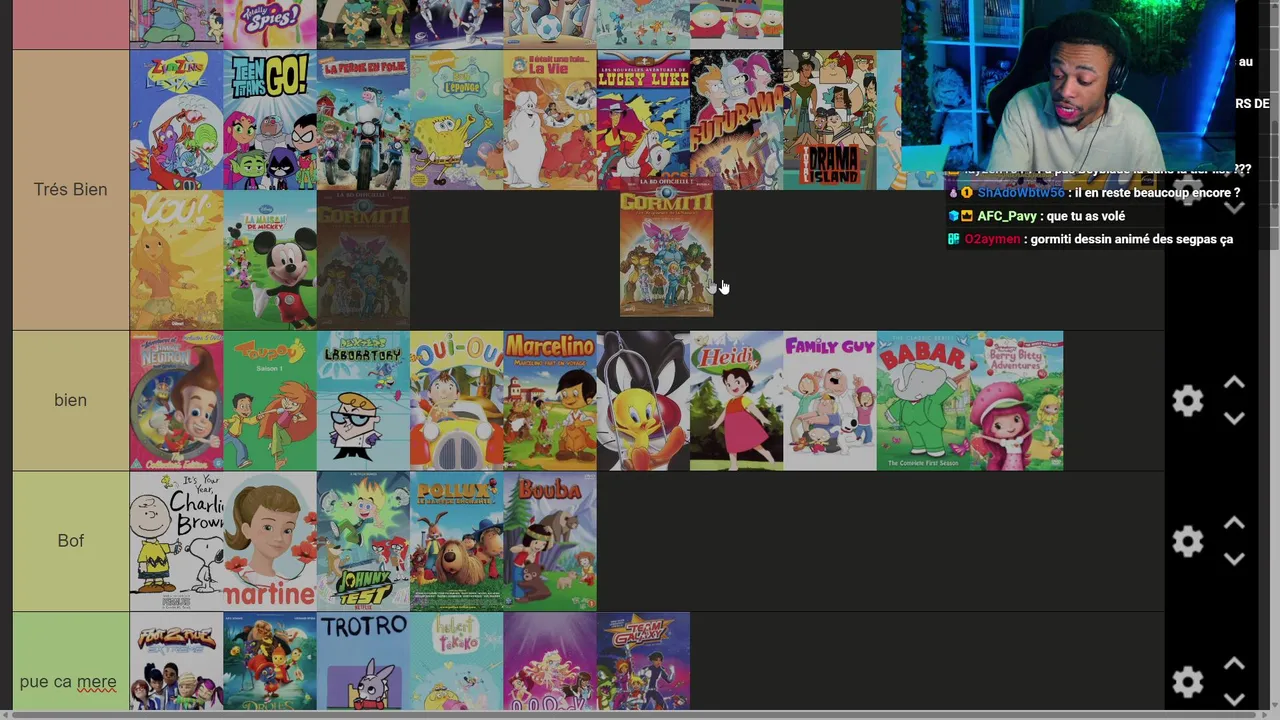The height and width of the screenshot is (720, 1280).
Task: Select La Maison de Mickey poster
Action: [270, 260]
